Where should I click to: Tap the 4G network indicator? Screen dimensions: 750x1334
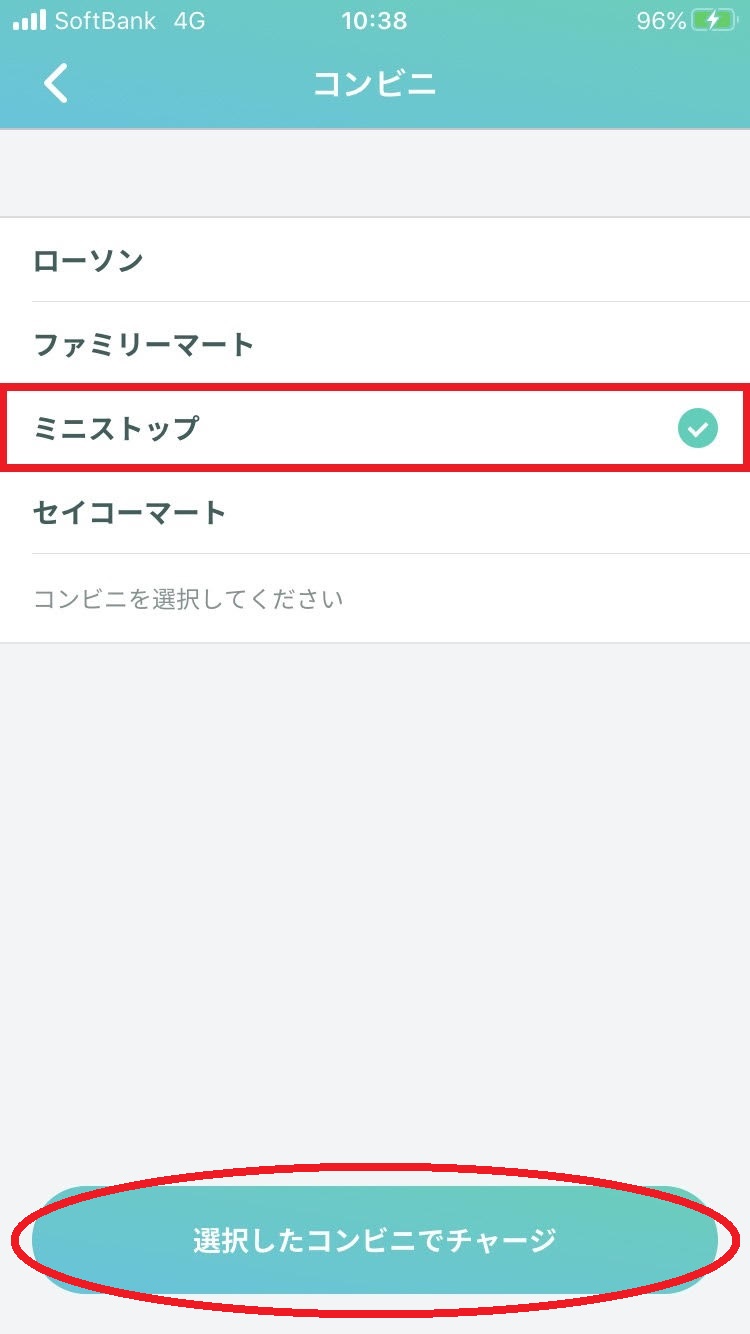pyautogui.click(x=189, y=21)
